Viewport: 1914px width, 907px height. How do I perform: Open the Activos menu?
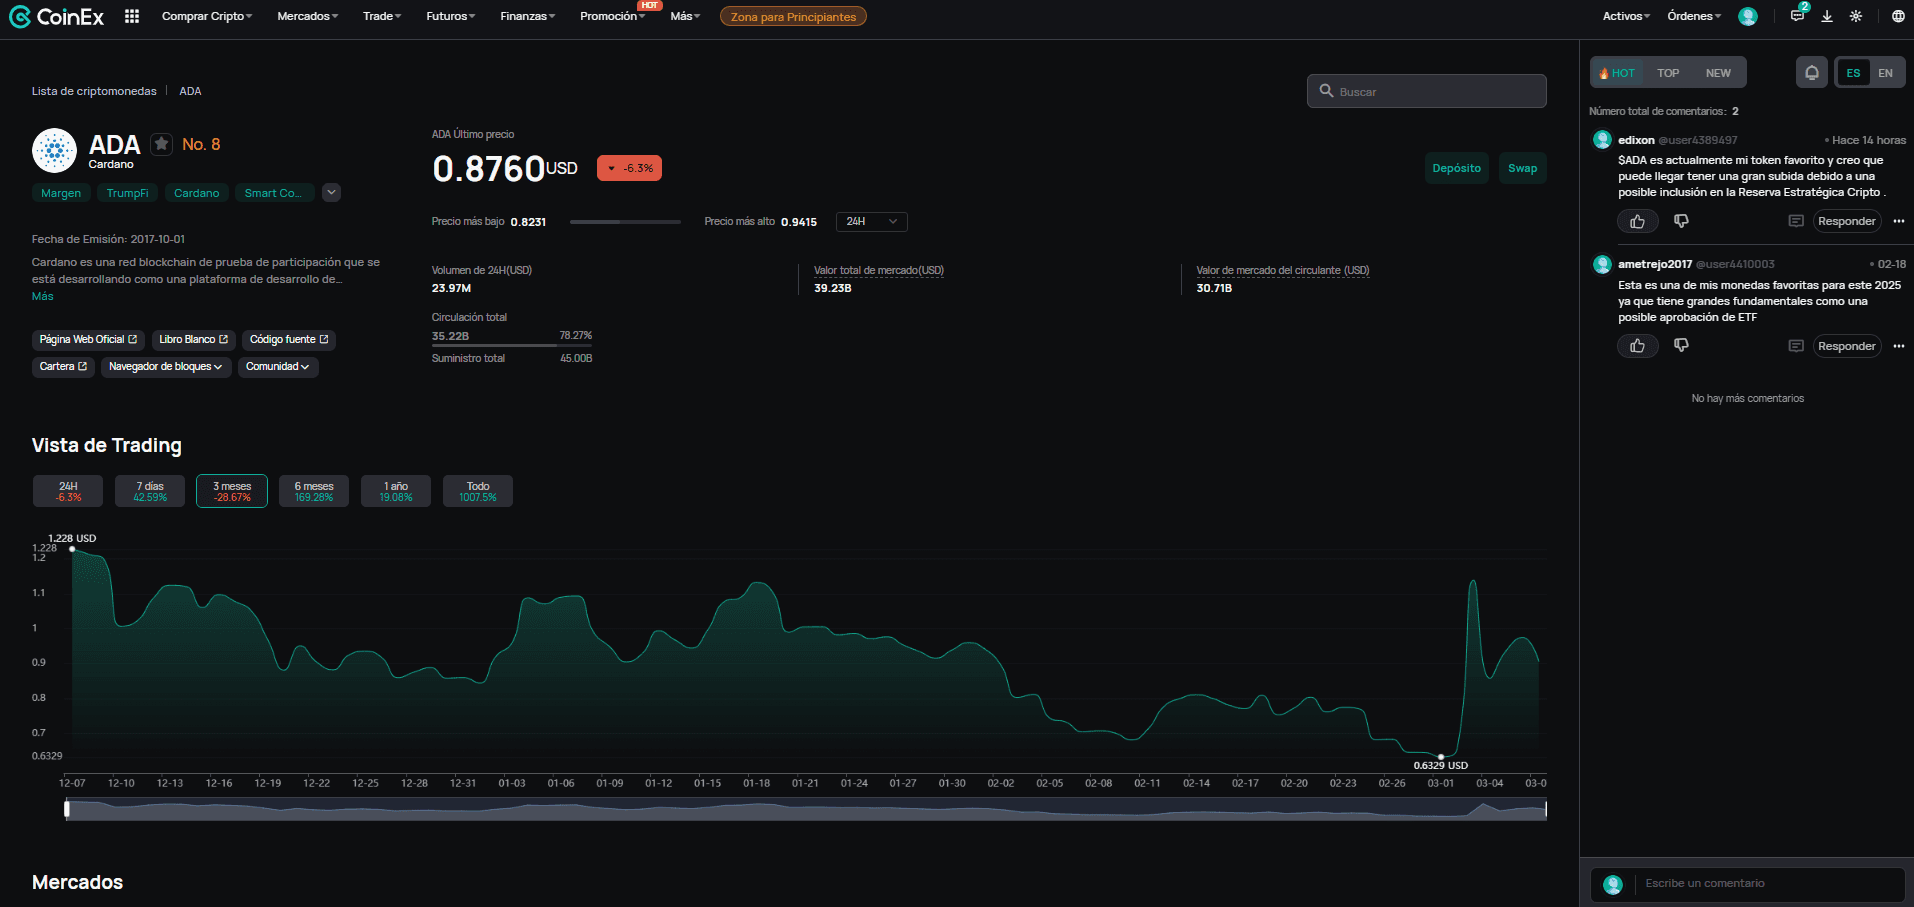pos(1626,16)
